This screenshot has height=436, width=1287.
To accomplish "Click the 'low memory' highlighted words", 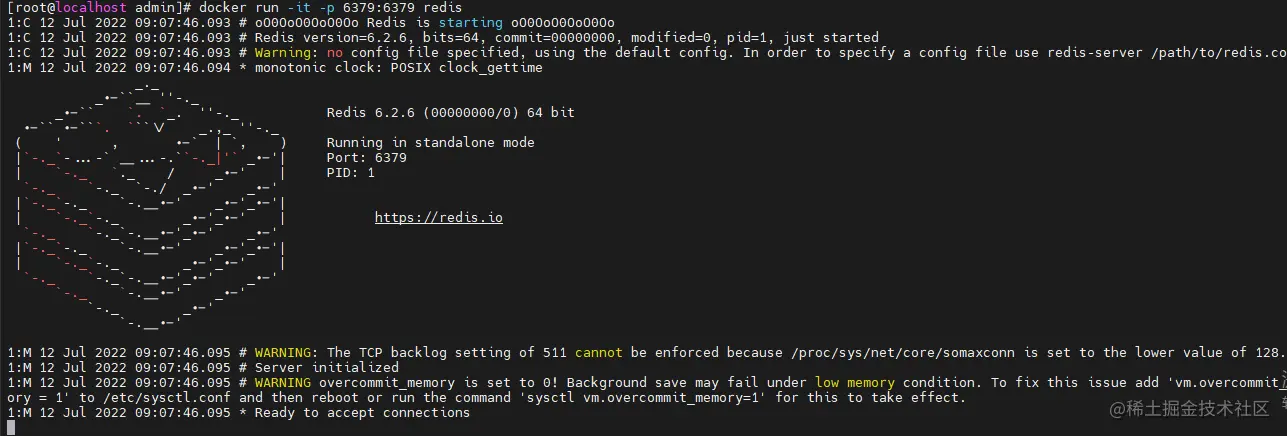I will pos(854,382).
